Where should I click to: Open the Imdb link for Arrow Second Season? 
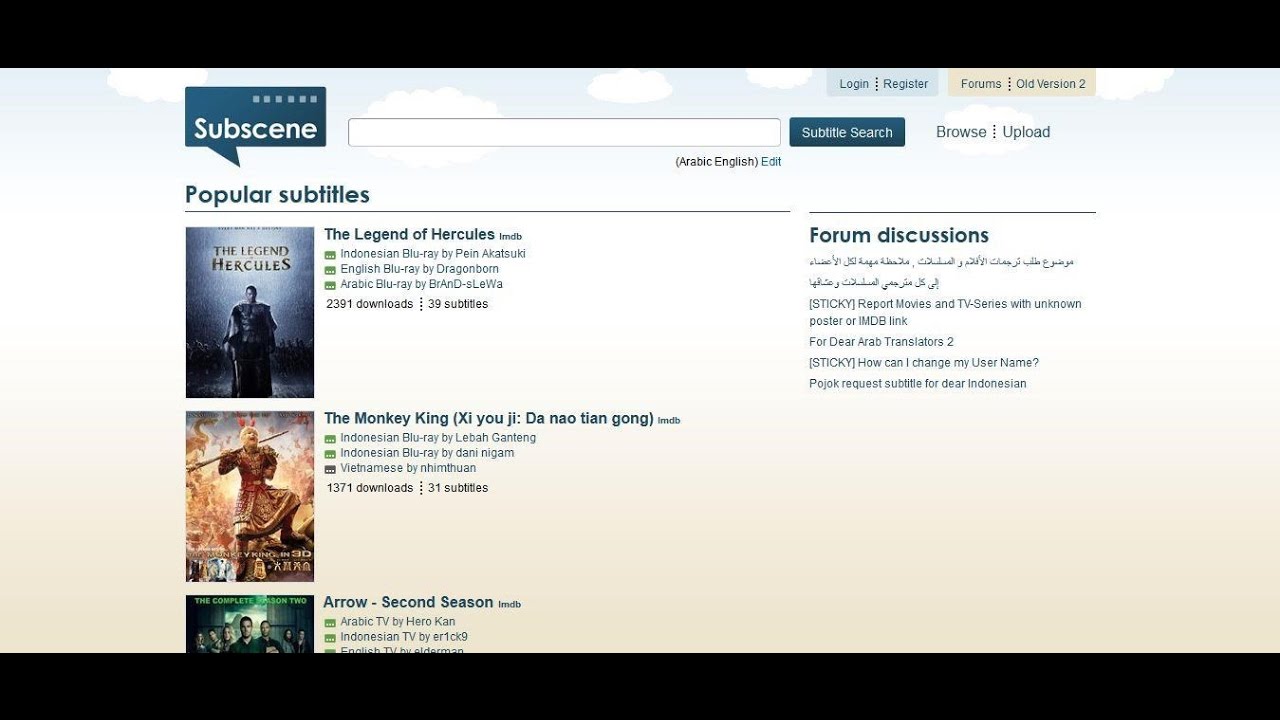coord(509,605)
